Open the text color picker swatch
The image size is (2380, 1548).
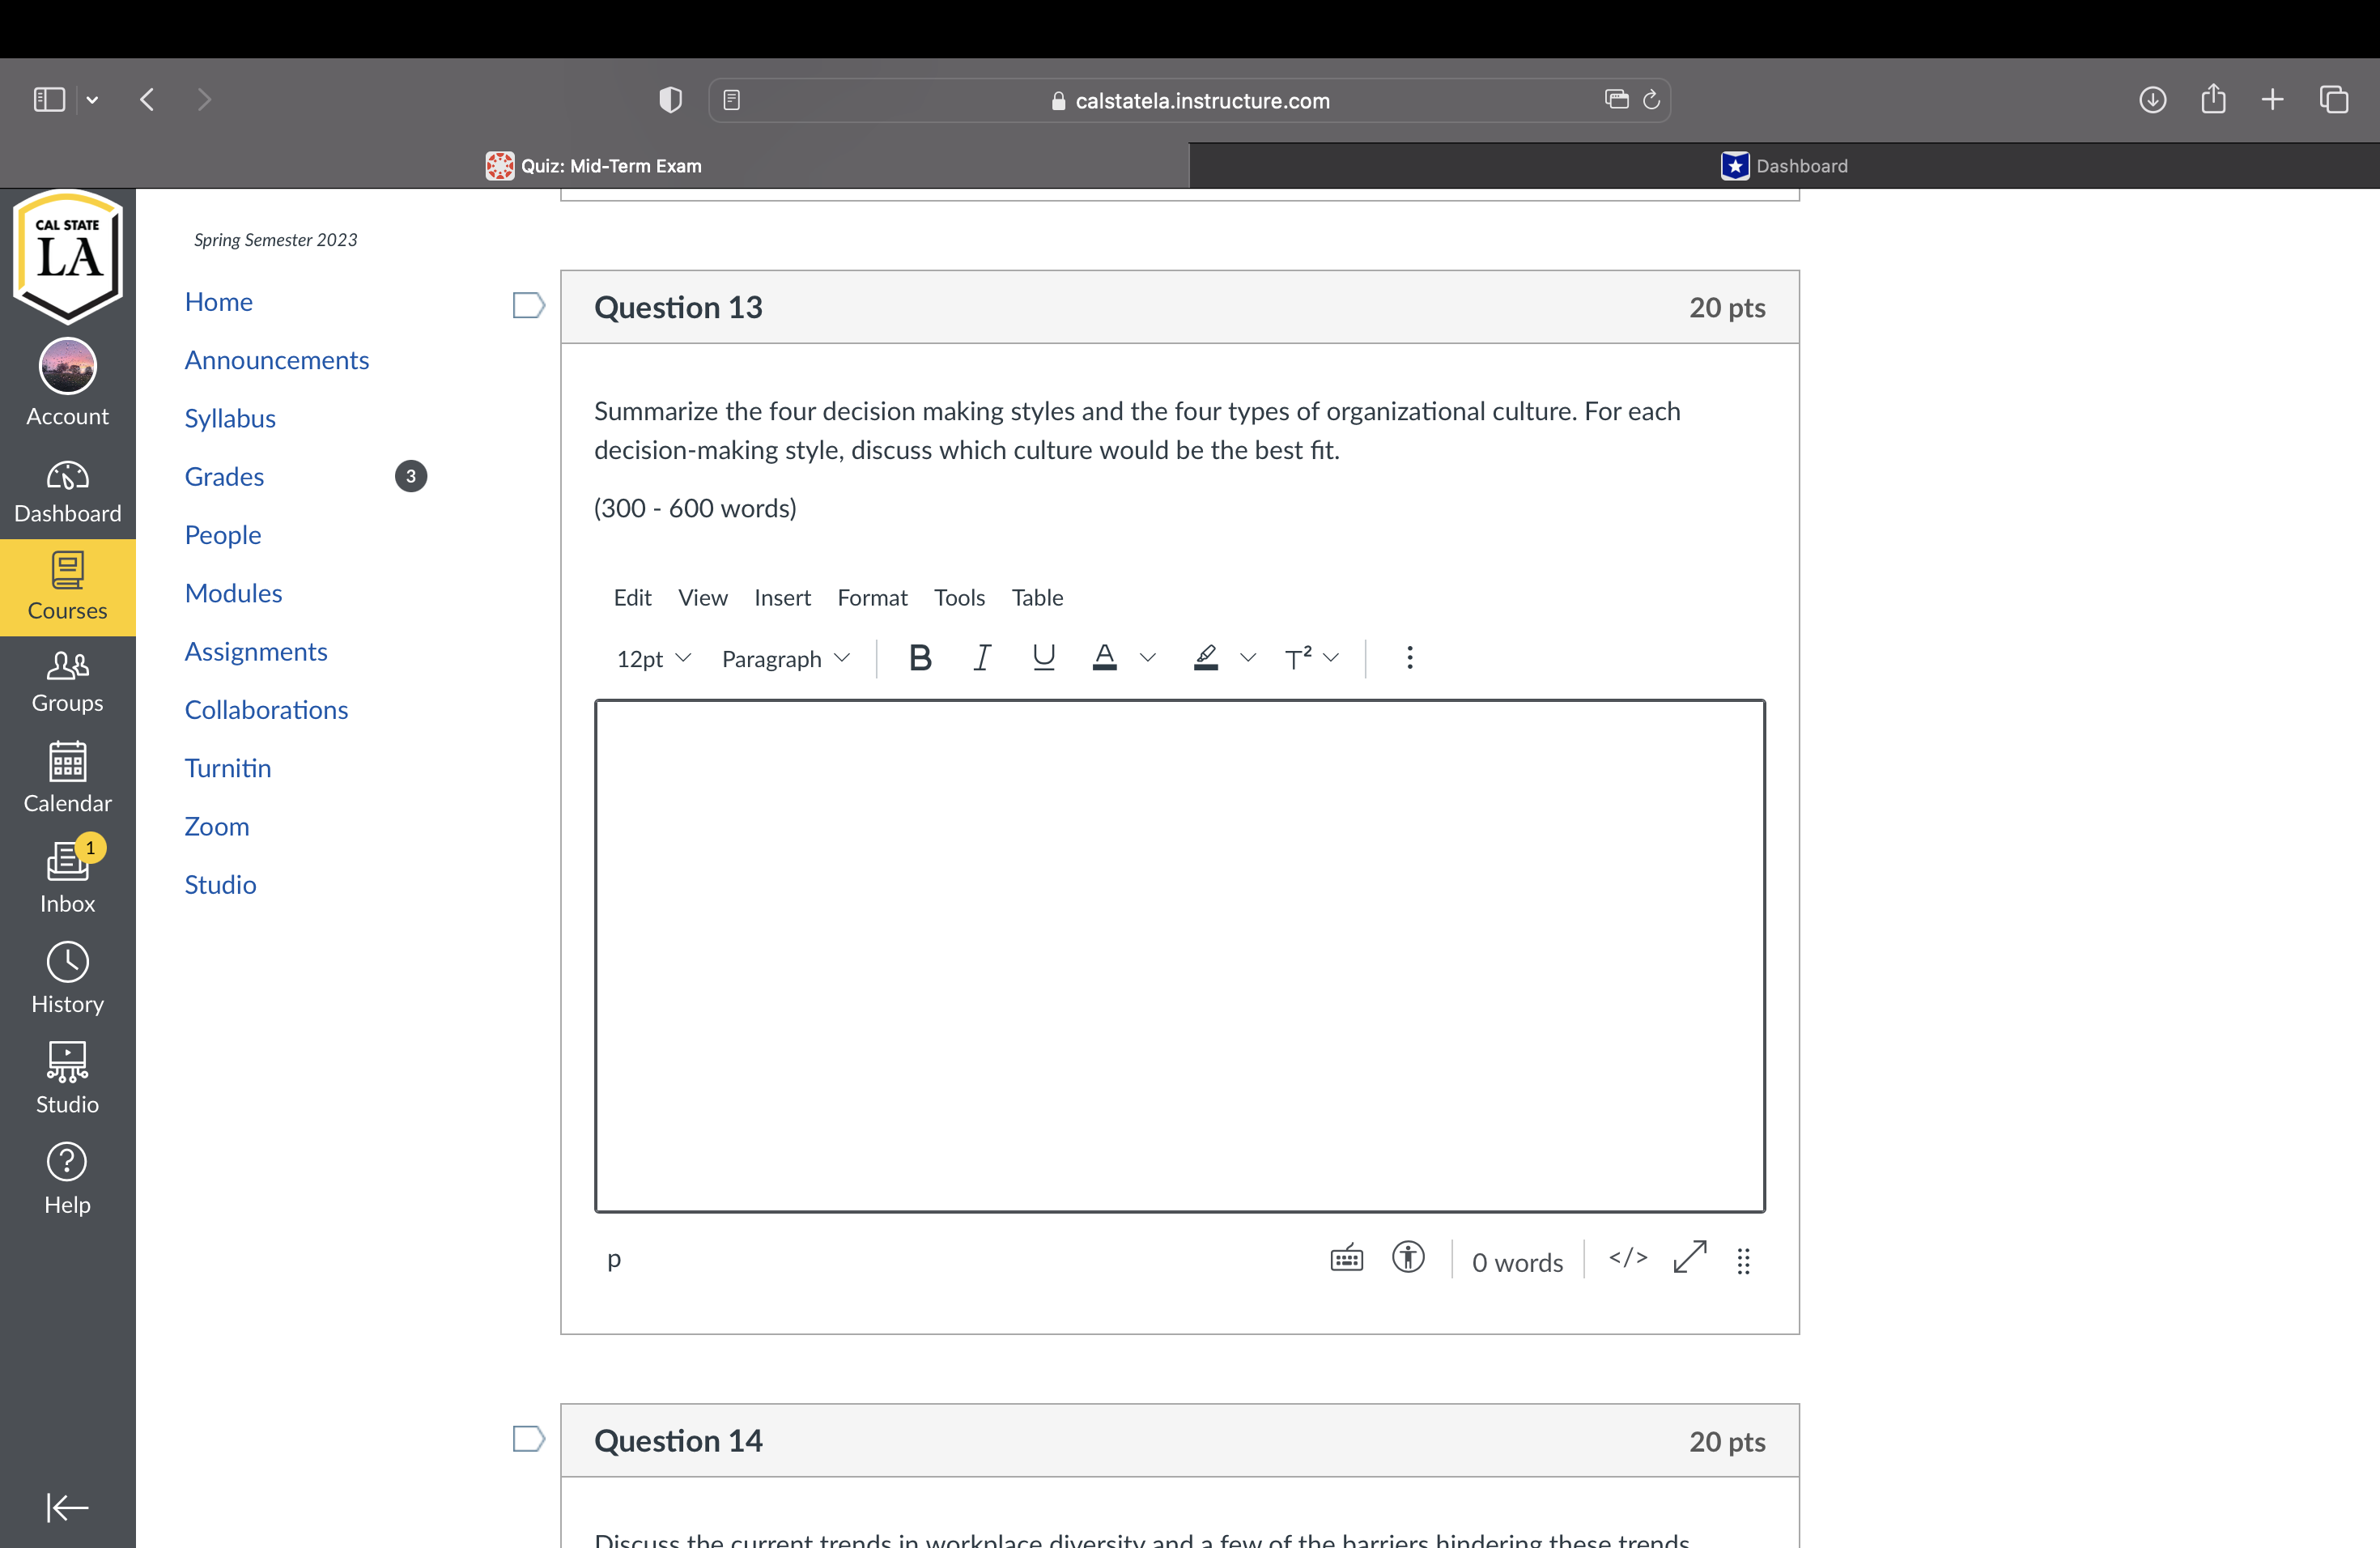(x=1104, y=657)
